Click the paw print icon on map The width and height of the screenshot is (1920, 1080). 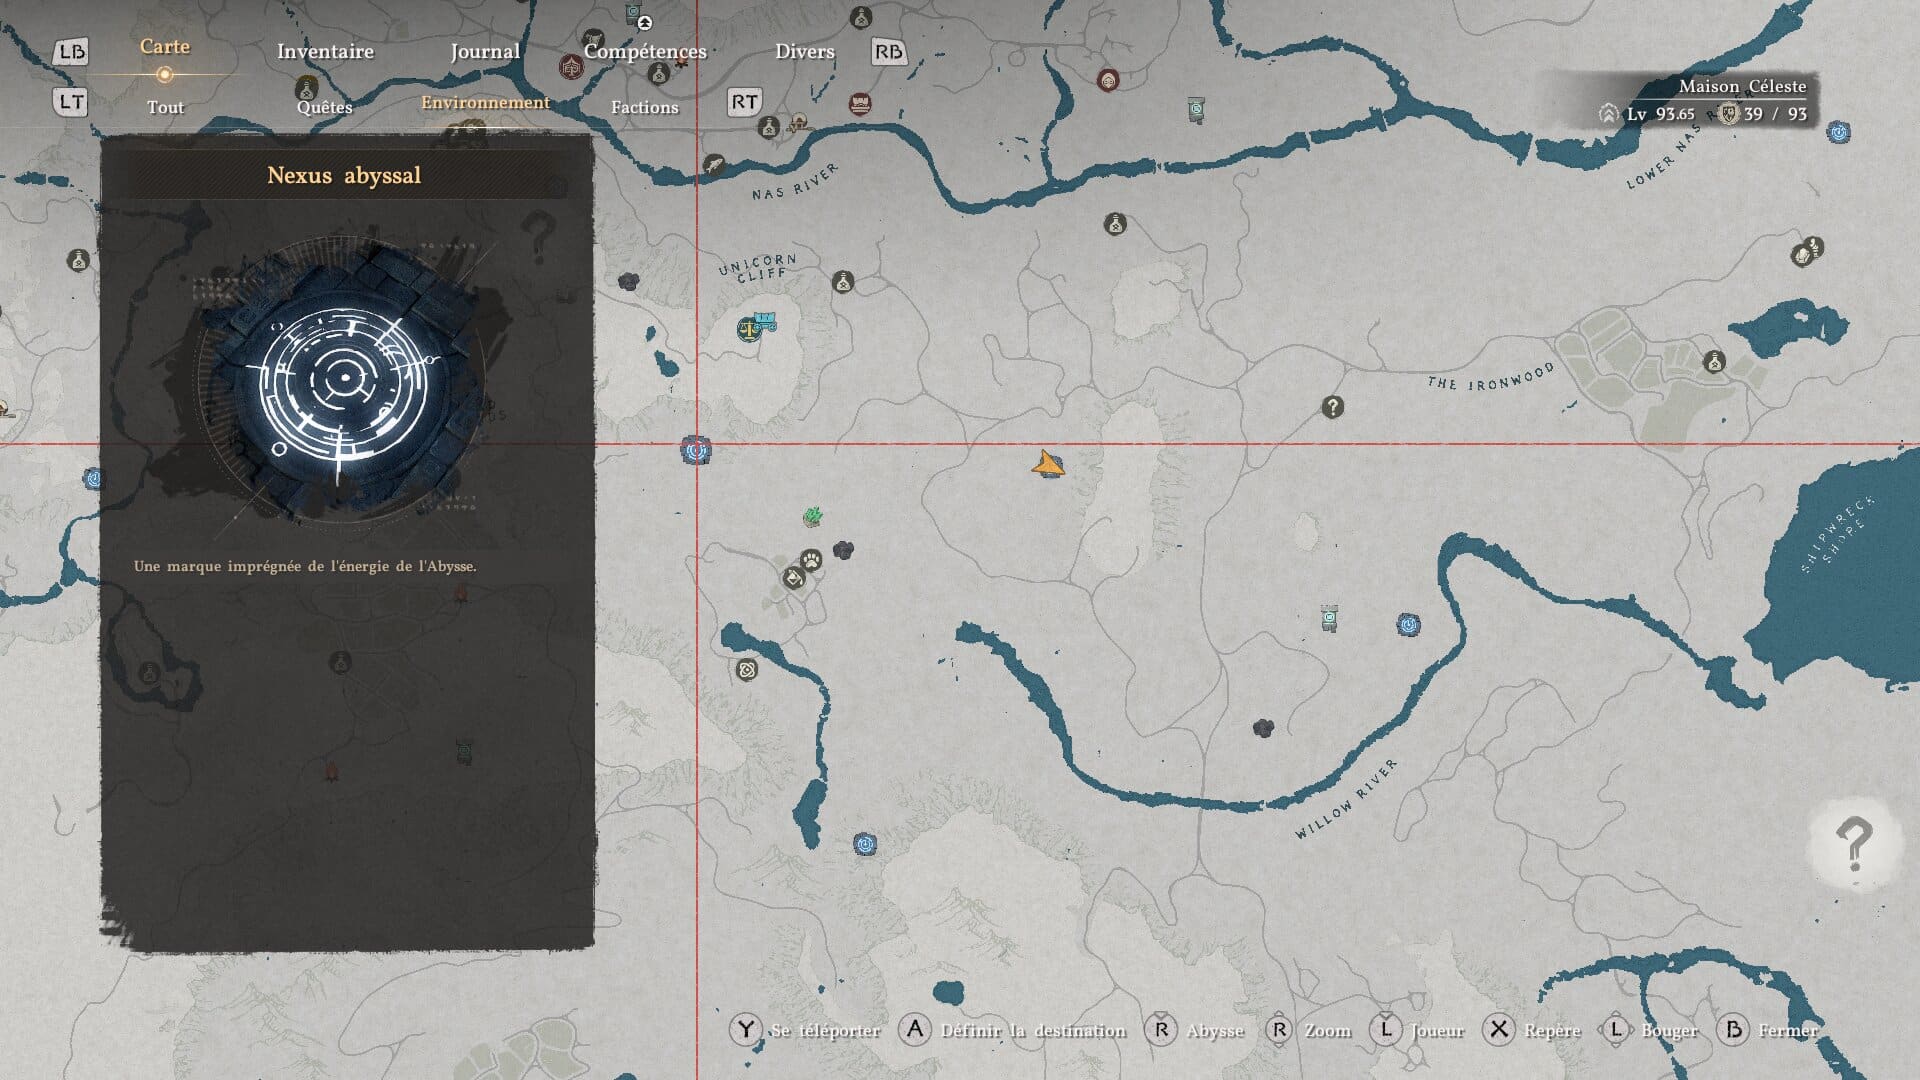811,560
